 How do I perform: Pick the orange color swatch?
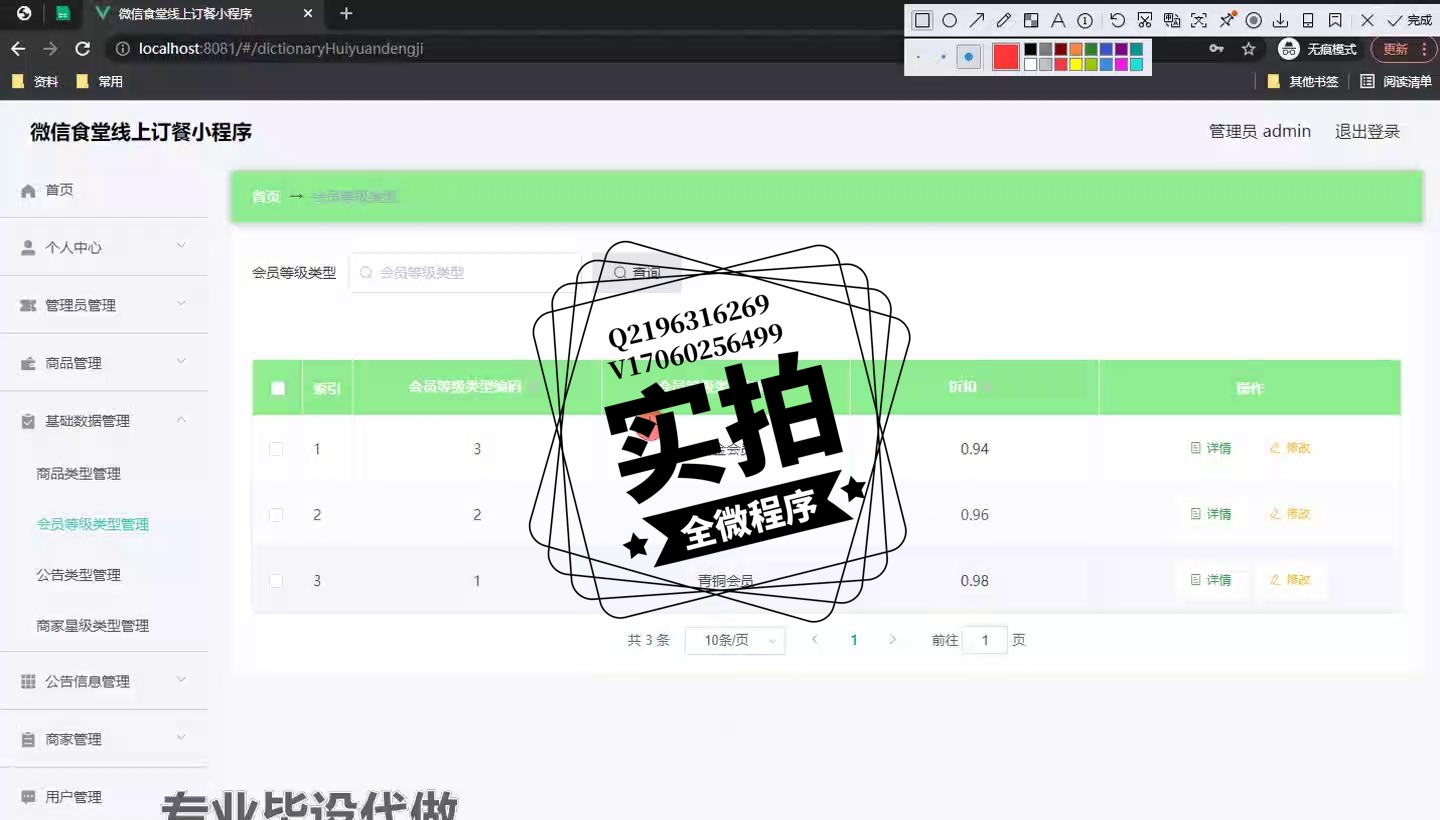1076,49
